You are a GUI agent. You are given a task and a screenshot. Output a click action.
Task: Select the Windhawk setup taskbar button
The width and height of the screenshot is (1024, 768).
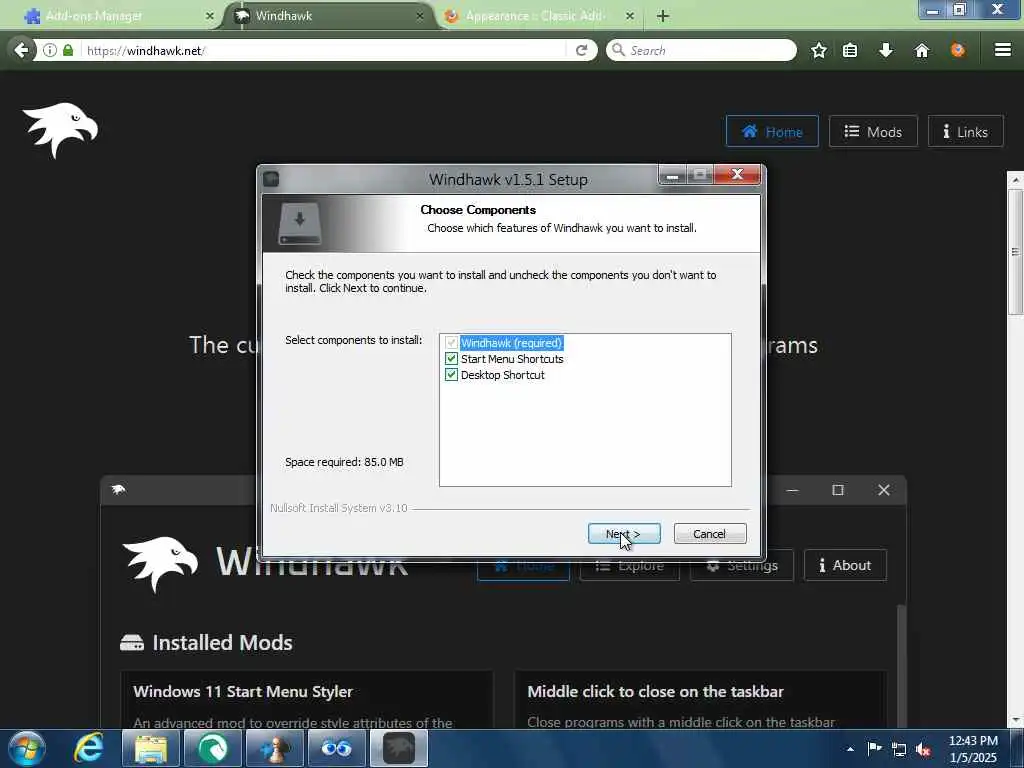coord(399,748)
